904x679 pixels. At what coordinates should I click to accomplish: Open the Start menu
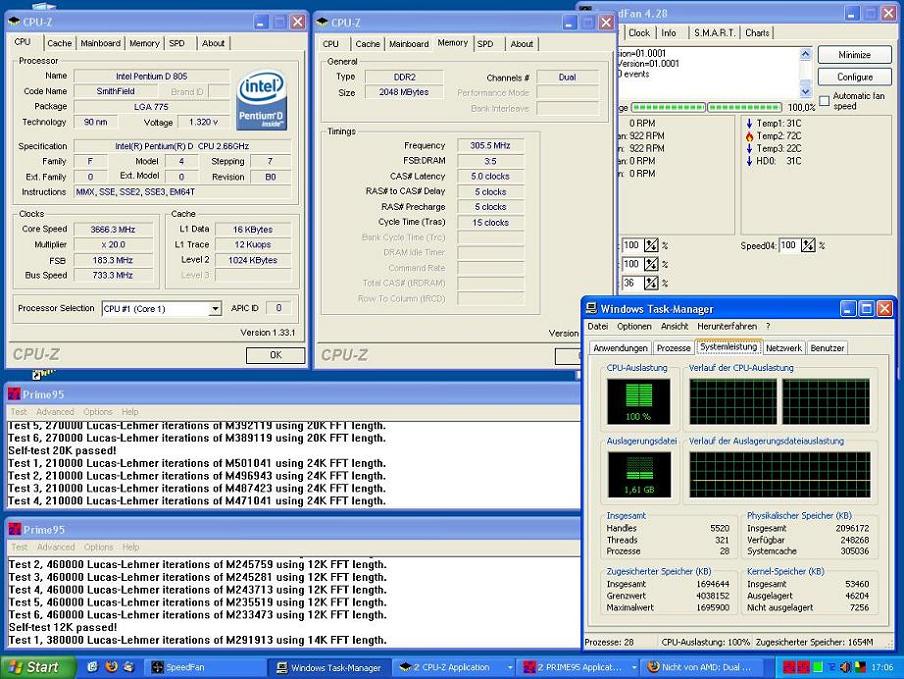(x=38, y=667)
